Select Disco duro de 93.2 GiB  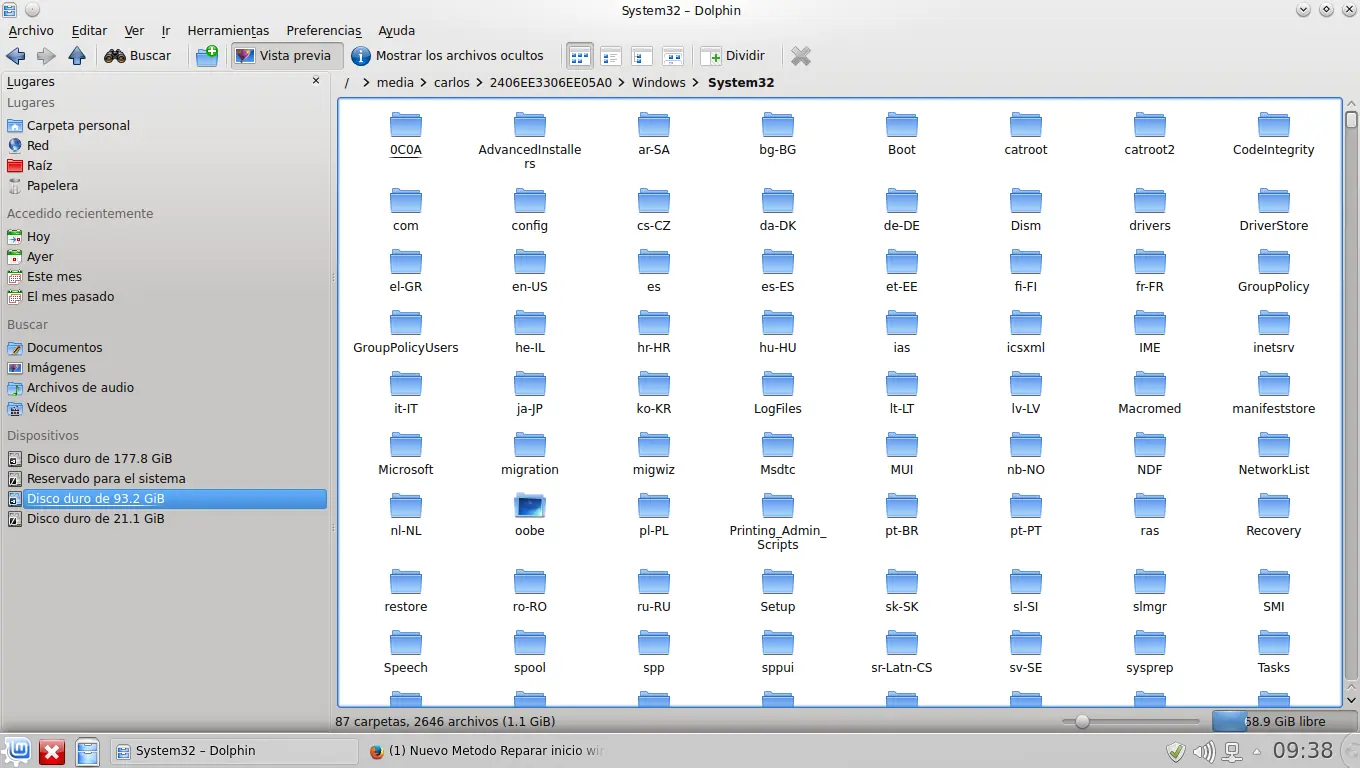tap(166, 499)
